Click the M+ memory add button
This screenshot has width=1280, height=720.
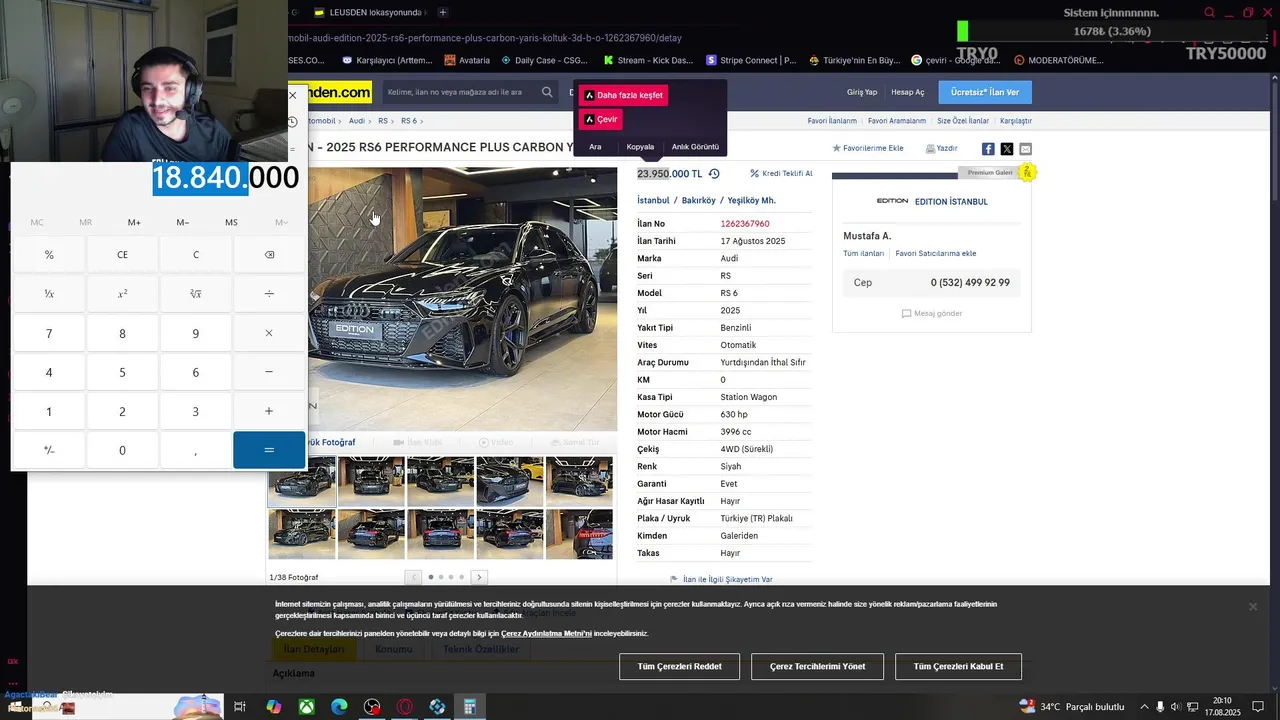pyautogui.click(x=134, y=222)
